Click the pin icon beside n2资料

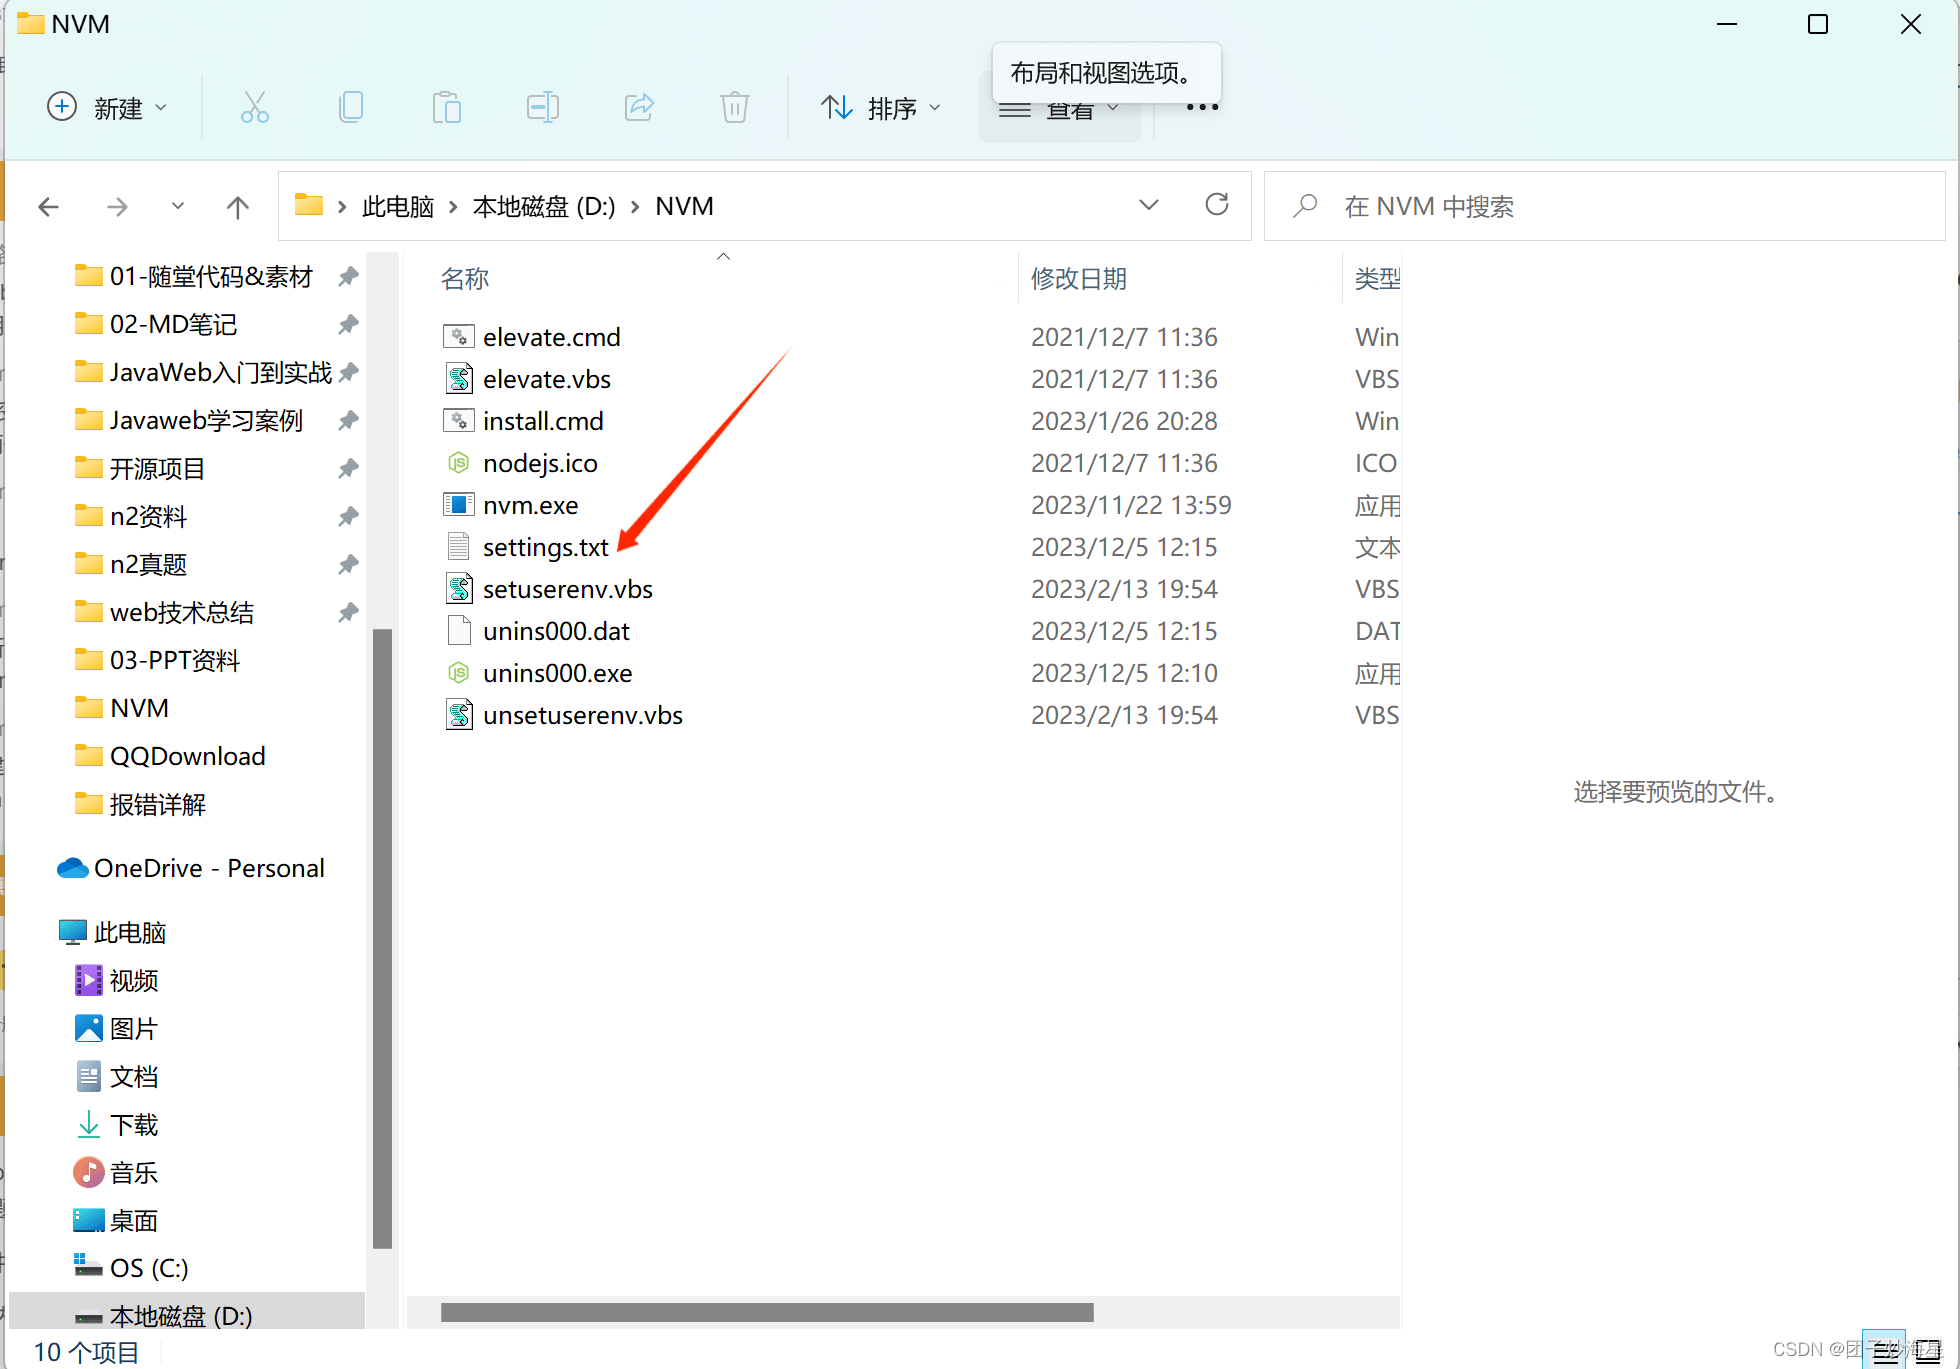(x=347, y=516)
